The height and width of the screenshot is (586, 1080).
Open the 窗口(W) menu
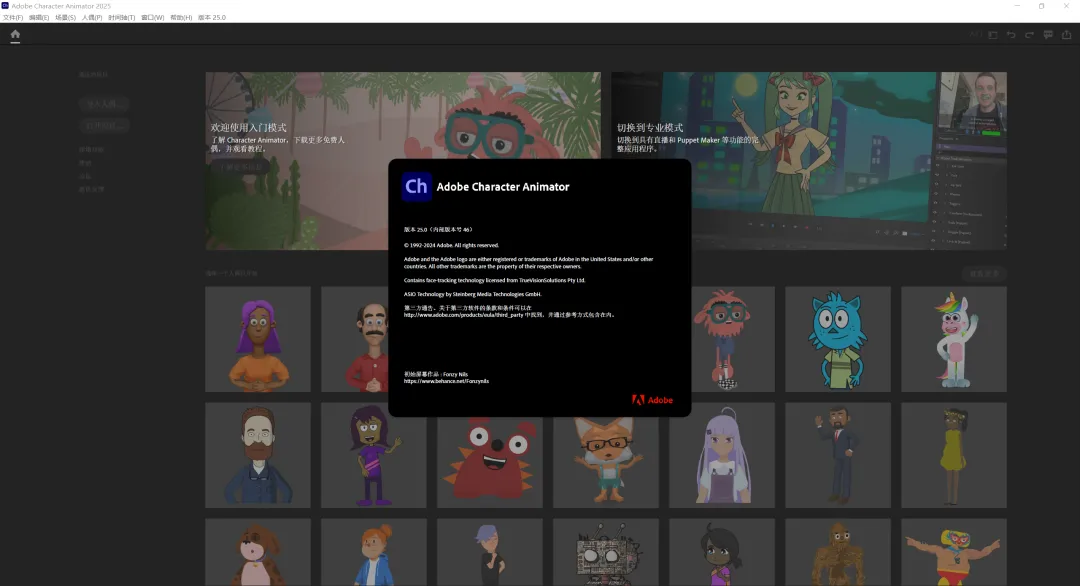point(152,18)
